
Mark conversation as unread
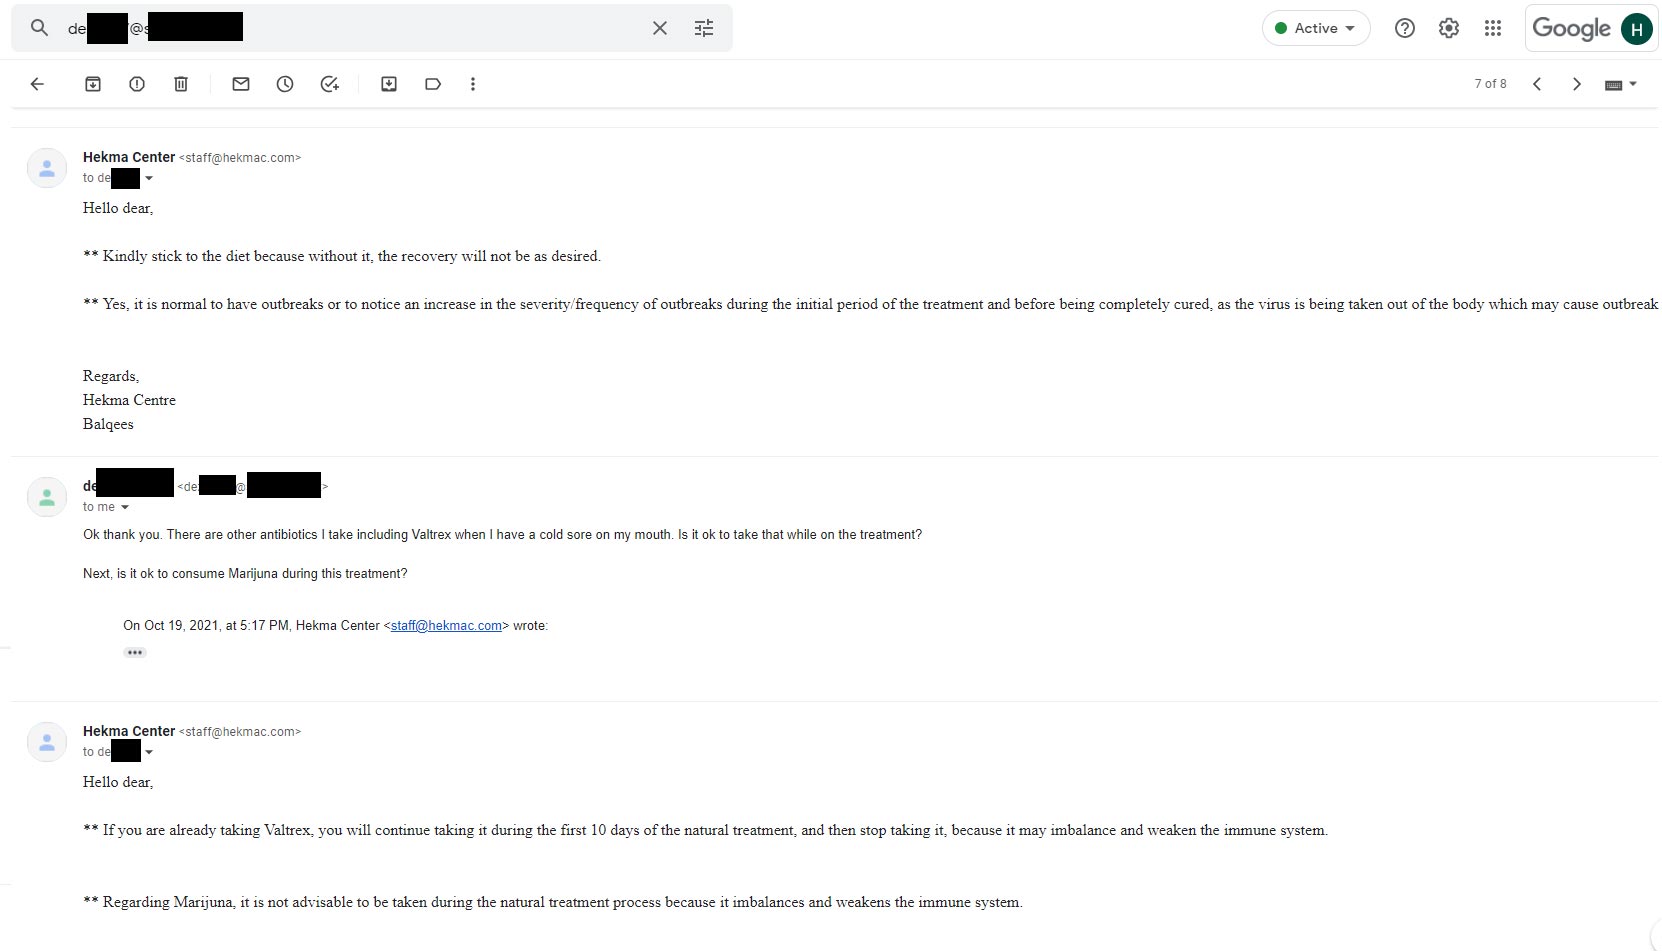click(241, 84)
